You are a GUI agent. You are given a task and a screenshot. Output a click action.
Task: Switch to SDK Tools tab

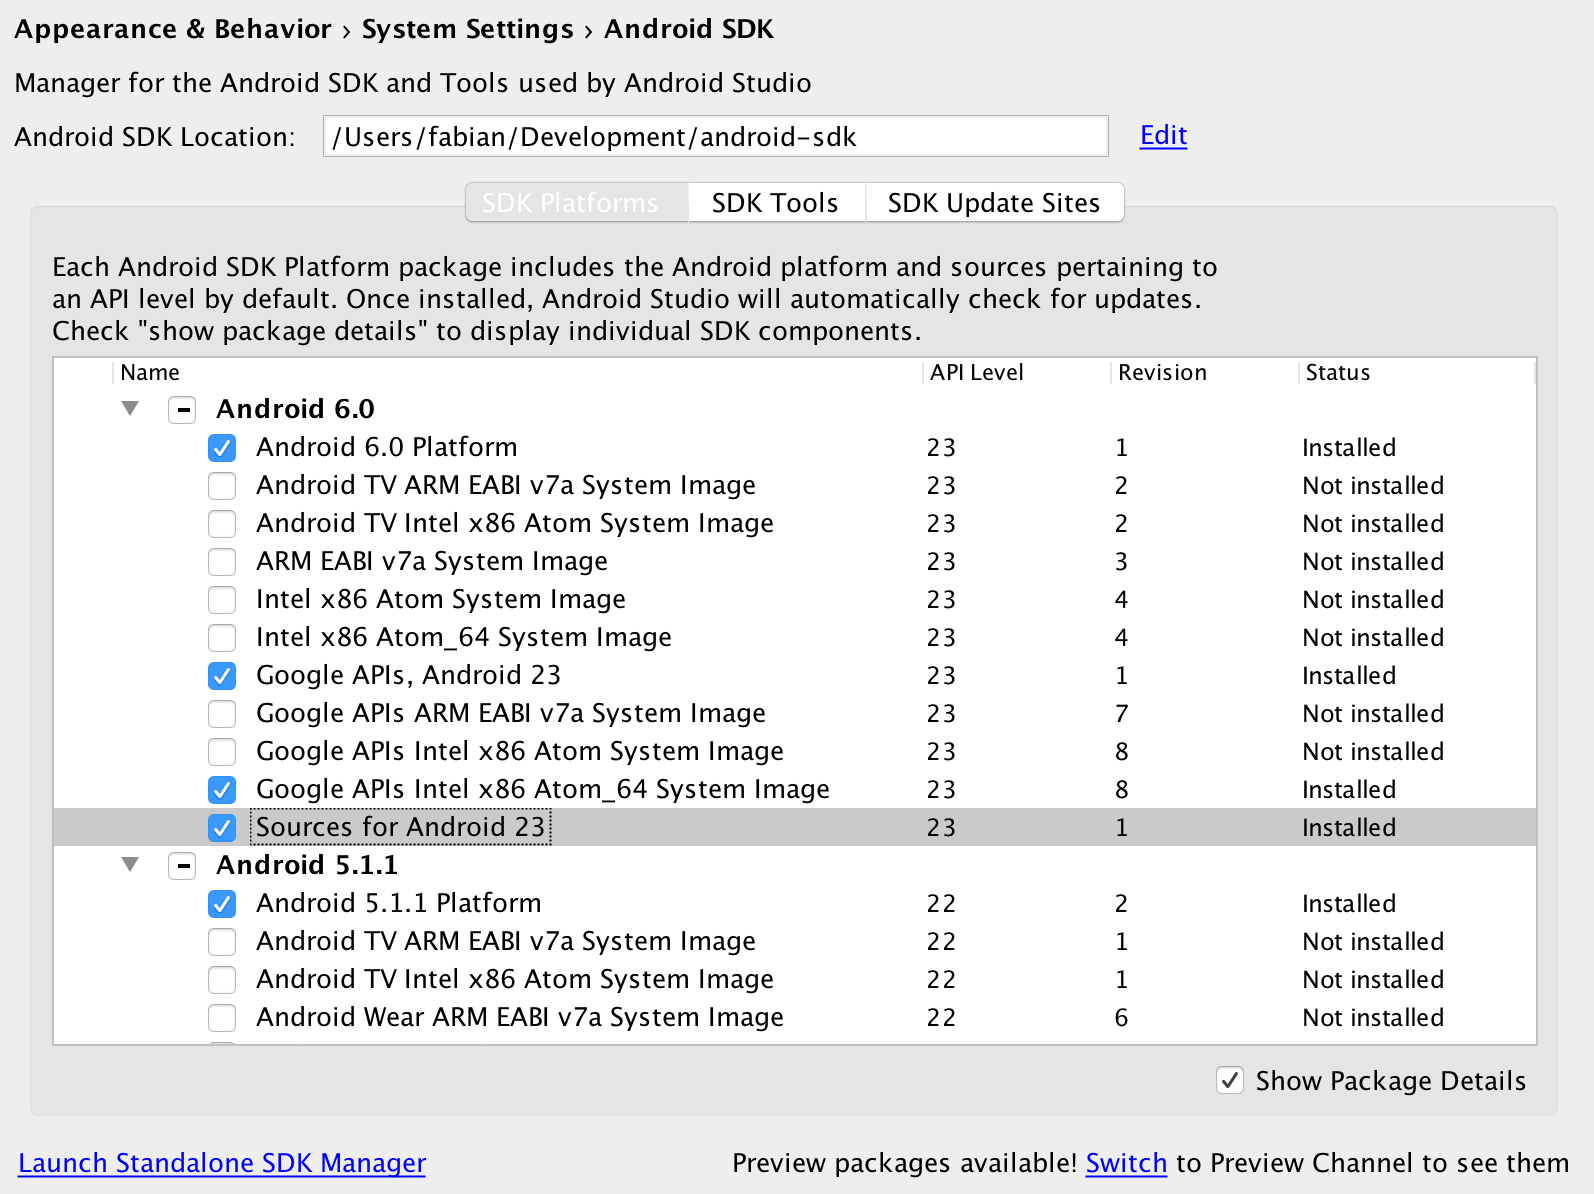[776, 202]
